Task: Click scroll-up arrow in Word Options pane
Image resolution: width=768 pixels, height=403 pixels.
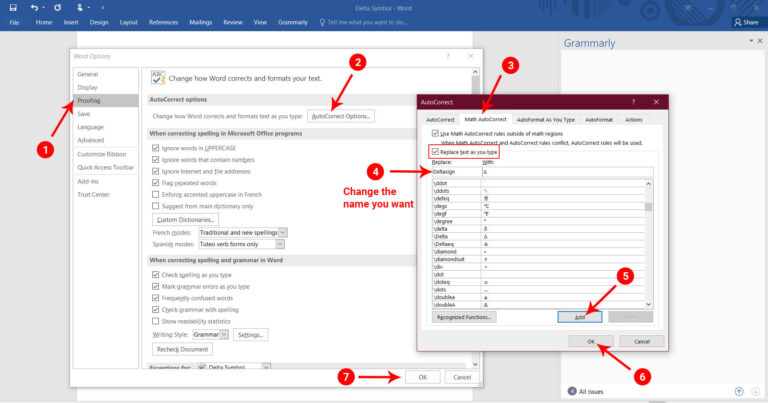Action: coord(475,72)
